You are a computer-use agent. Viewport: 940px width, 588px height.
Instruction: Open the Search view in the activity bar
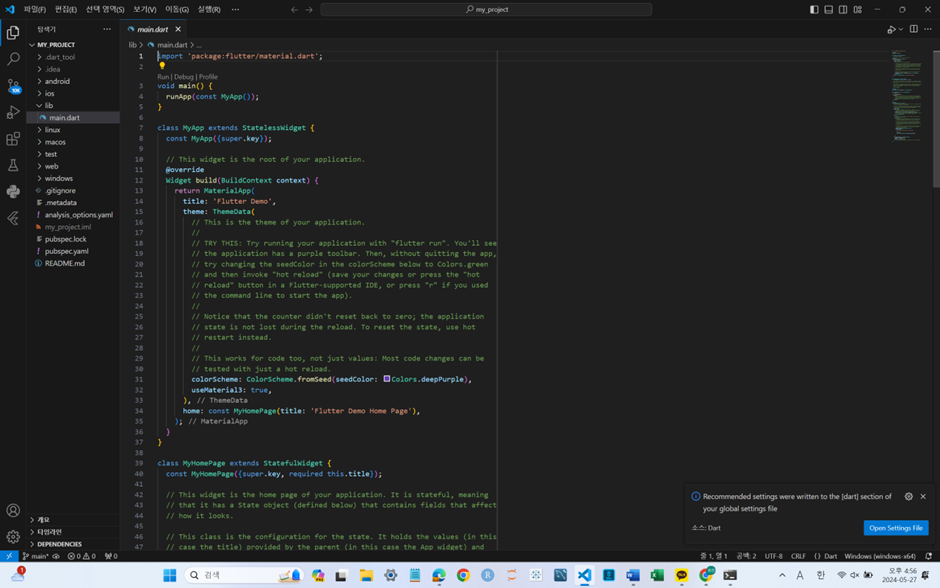(x=13, y=58)
